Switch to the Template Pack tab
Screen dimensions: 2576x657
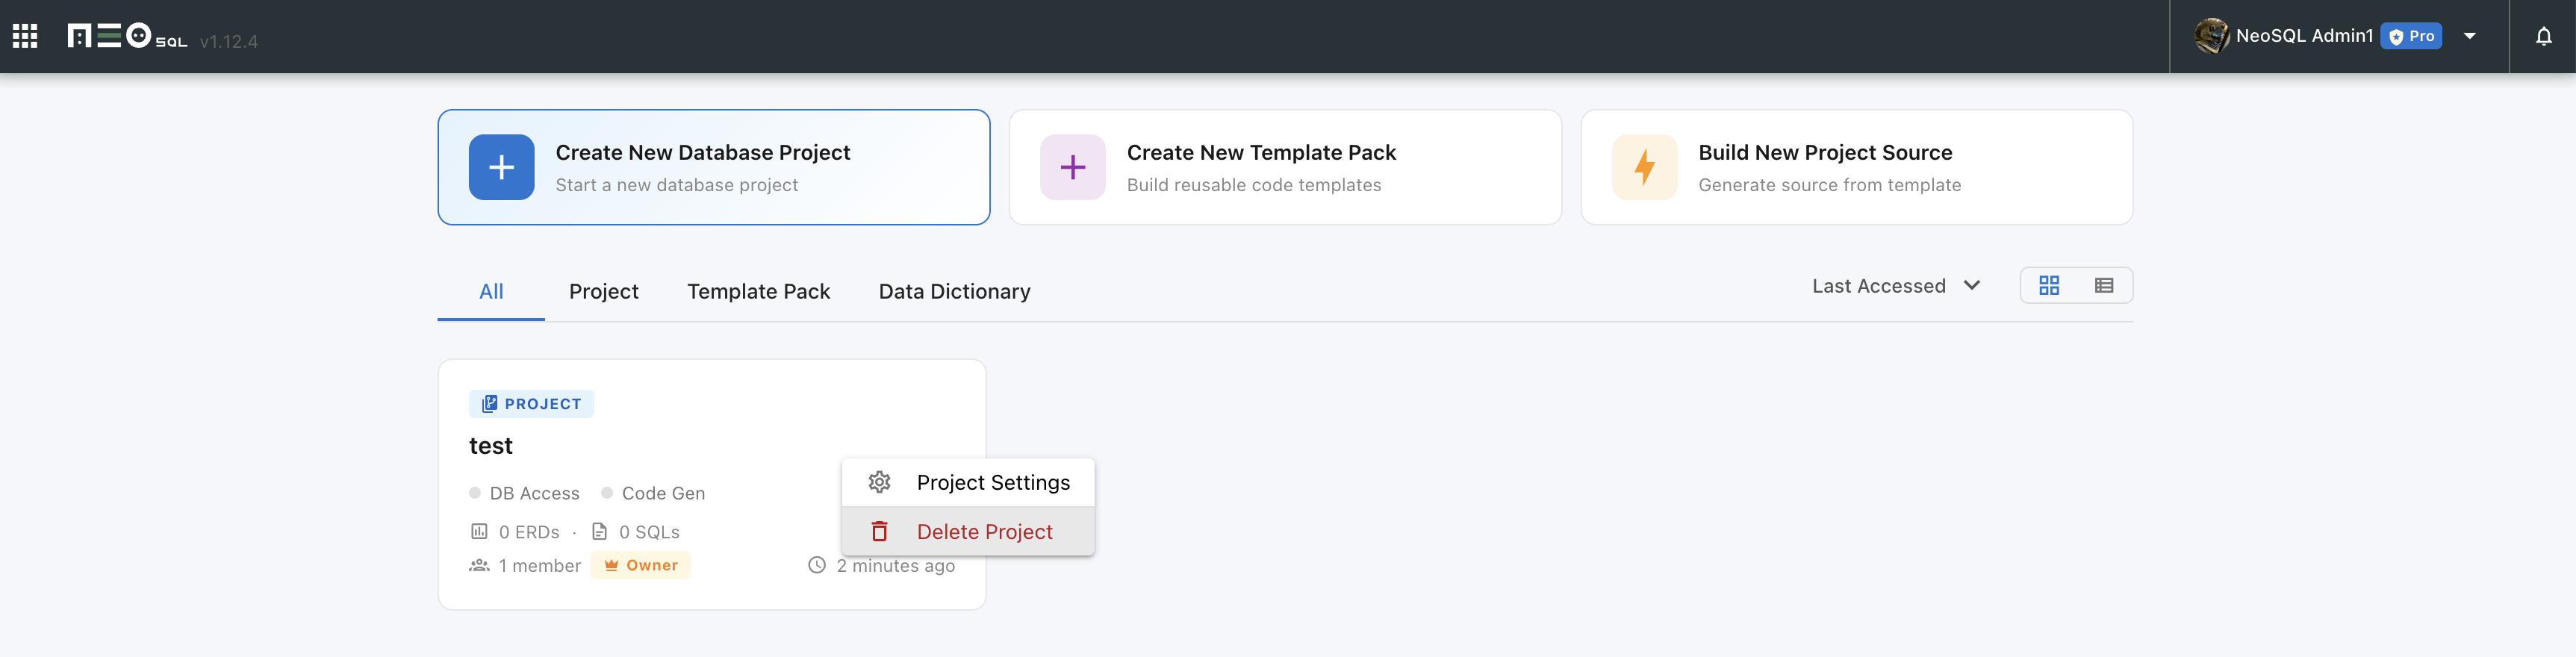(758, 291)
